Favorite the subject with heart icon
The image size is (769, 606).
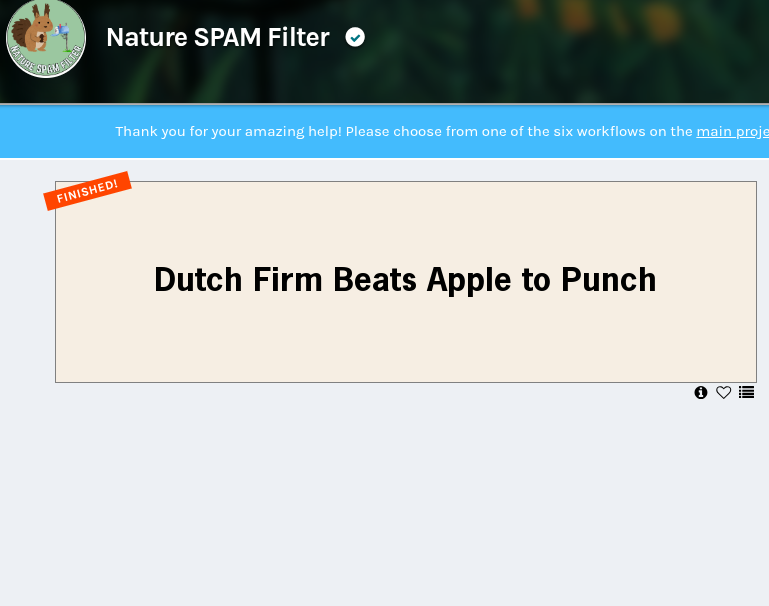point(723,392)
